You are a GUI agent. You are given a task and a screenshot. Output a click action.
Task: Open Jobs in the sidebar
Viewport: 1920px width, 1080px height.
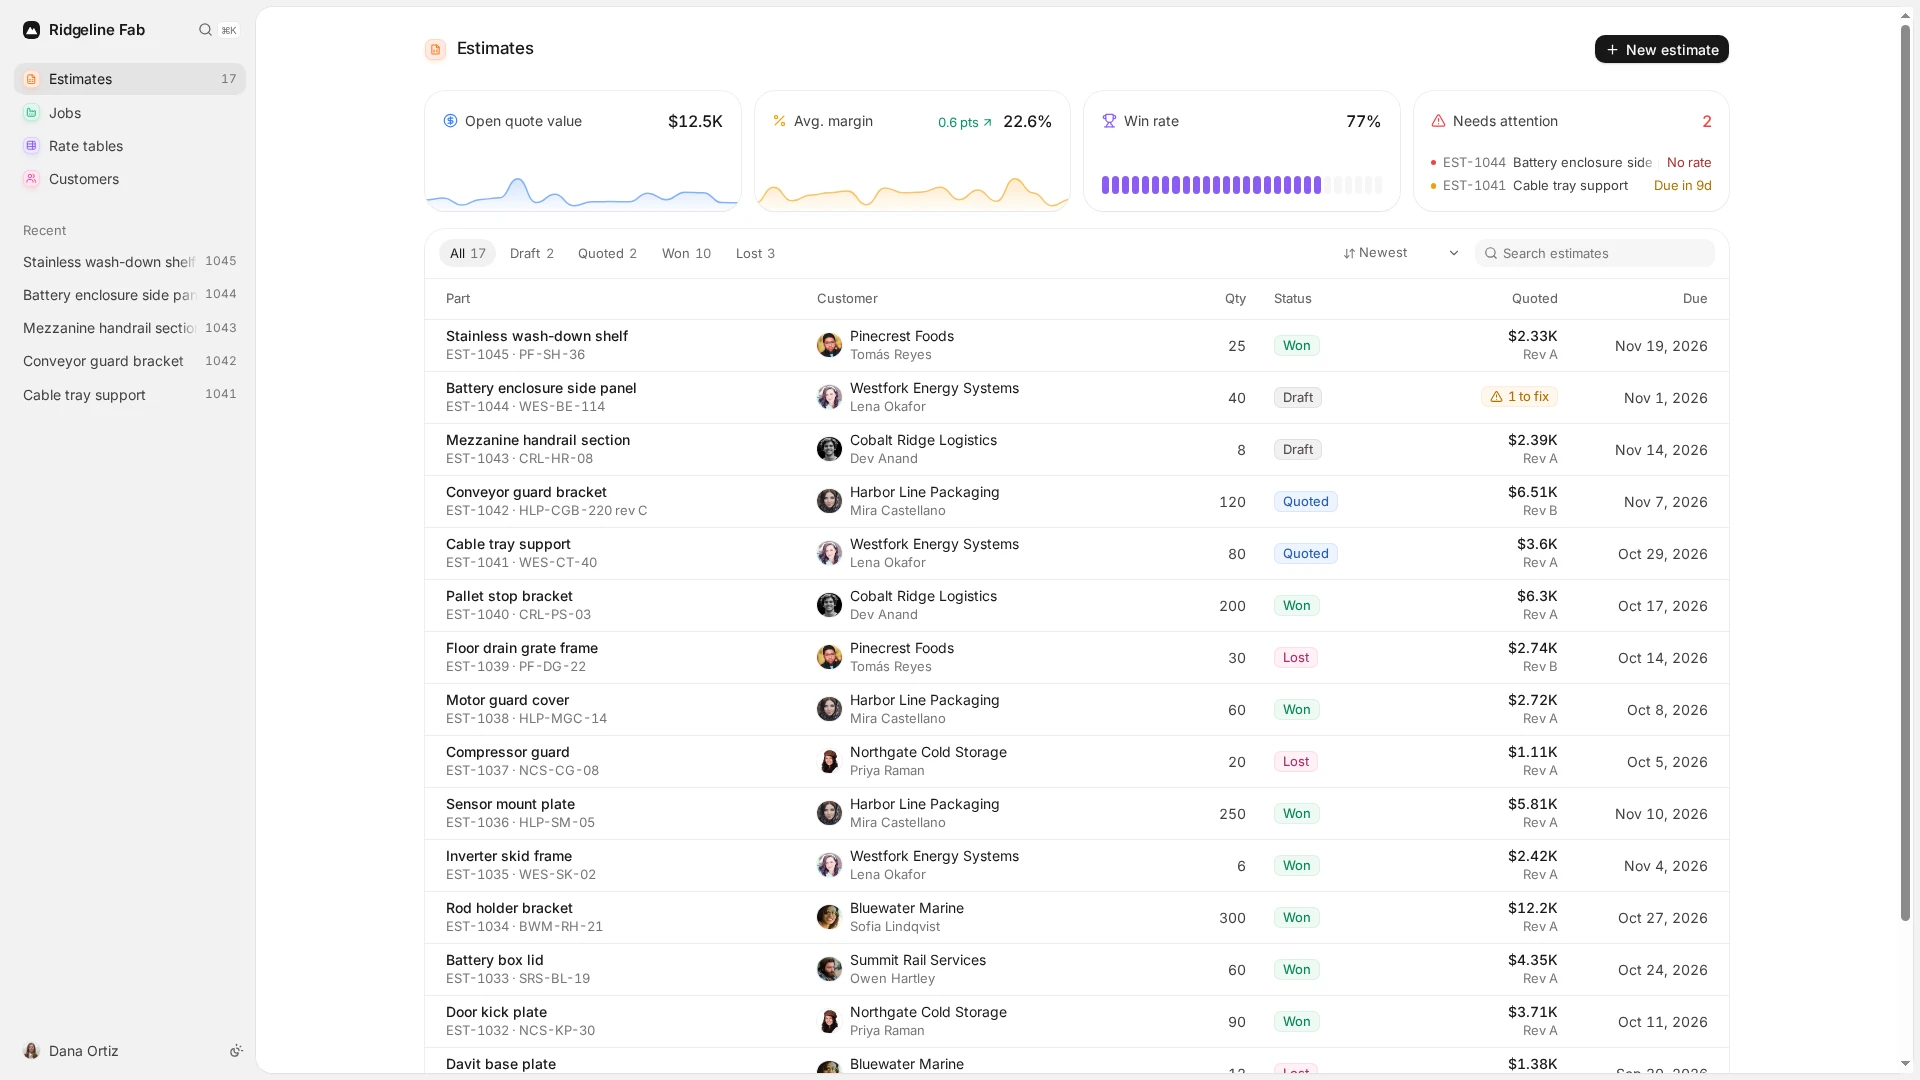click(x=130, y=113)
